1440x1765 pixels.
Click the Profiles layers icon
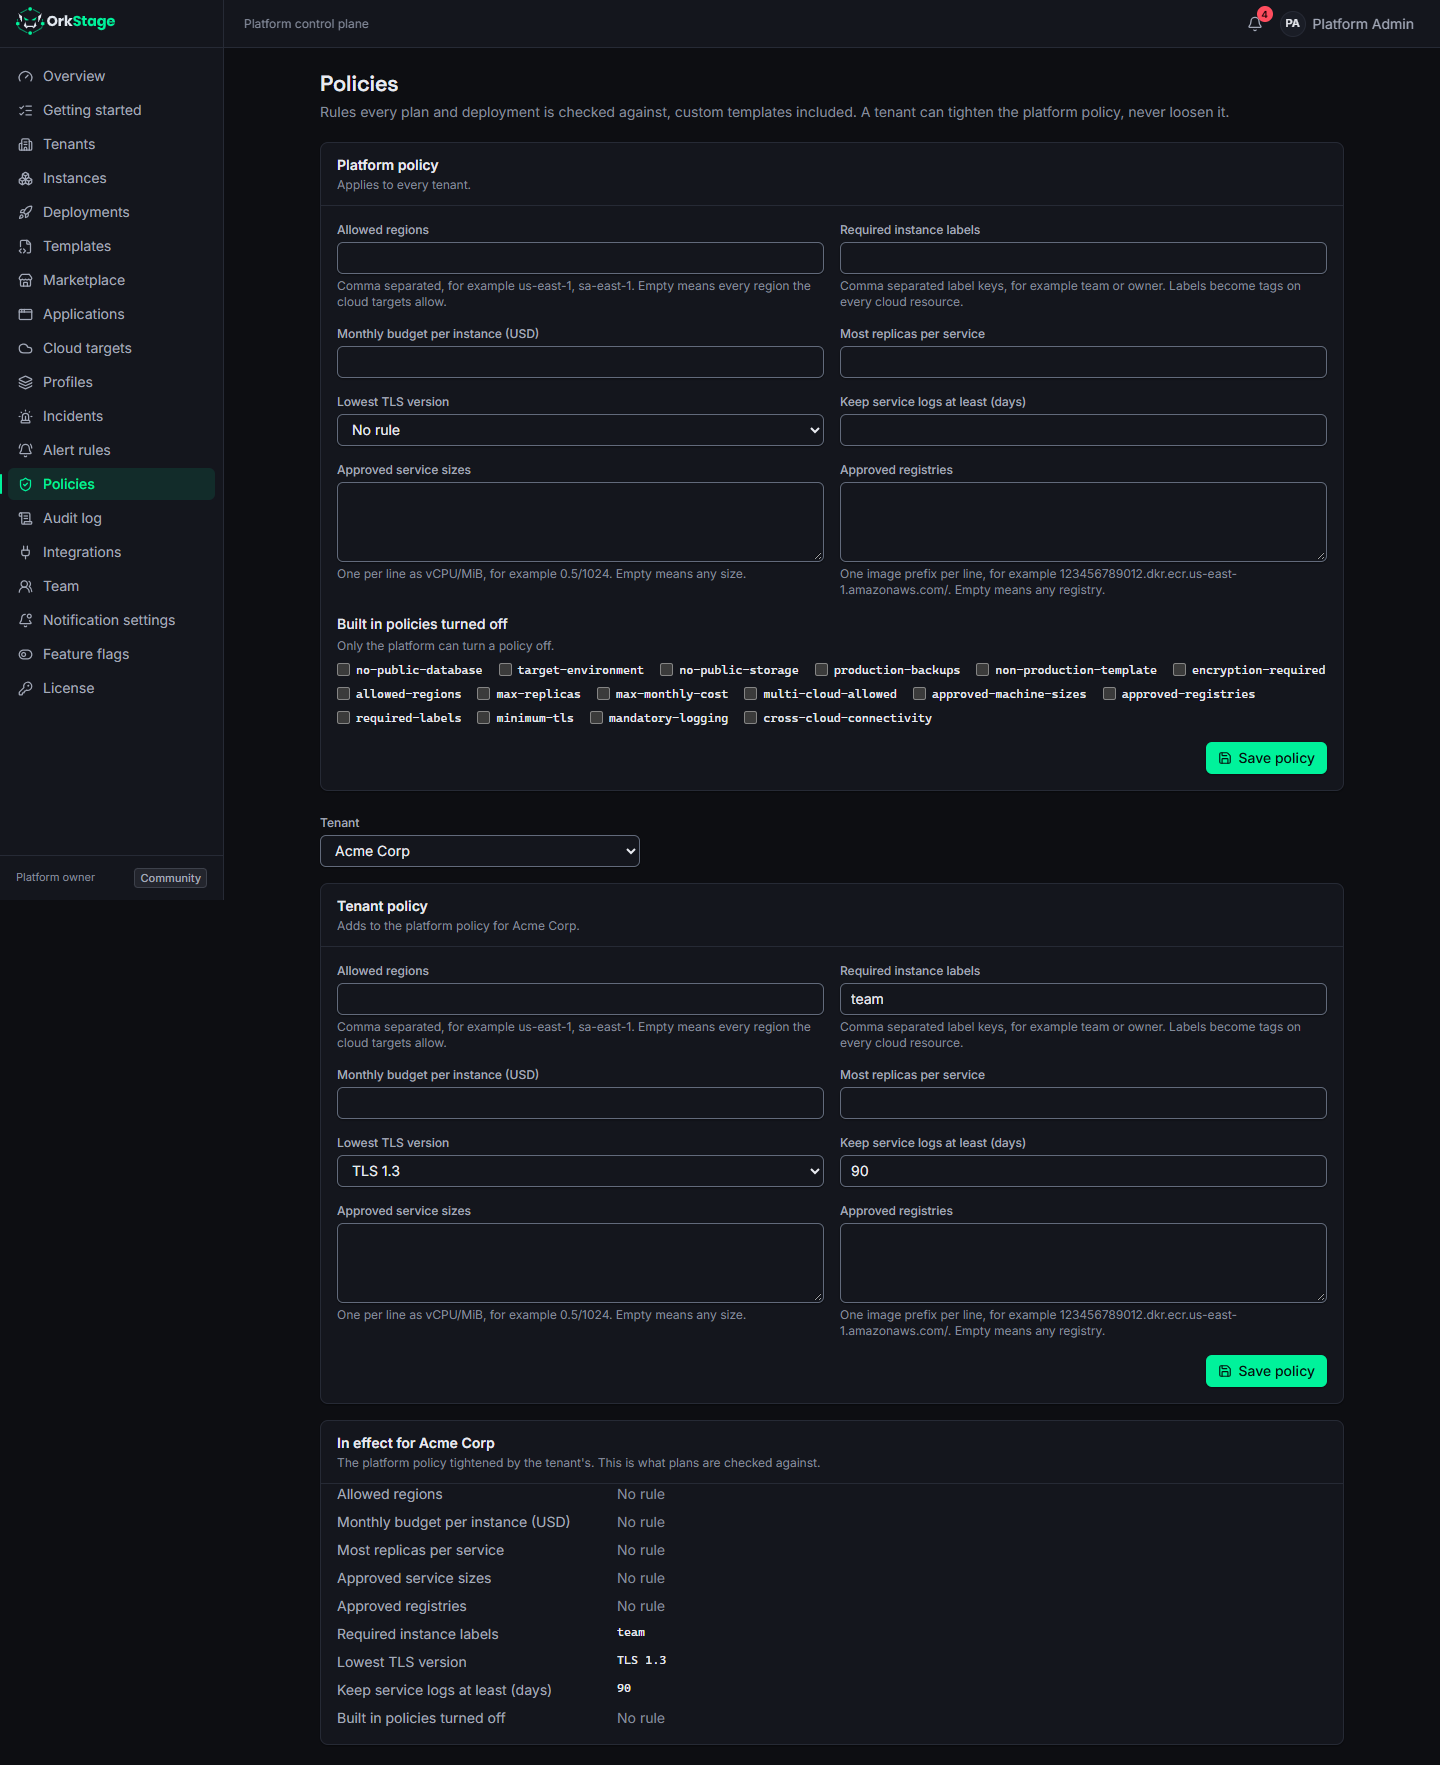coord(26,382)
